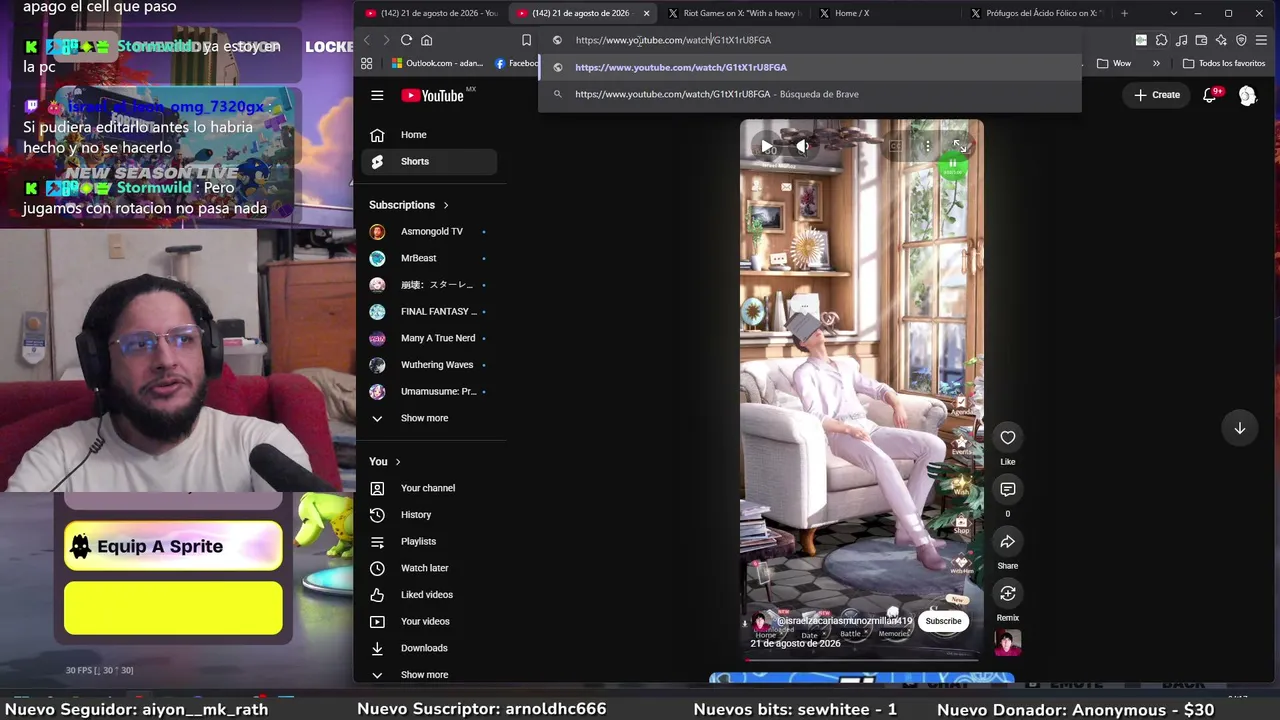
Task: Open Playlists in the sidebar
Action: pyautogui.click(x=428, y=542)
